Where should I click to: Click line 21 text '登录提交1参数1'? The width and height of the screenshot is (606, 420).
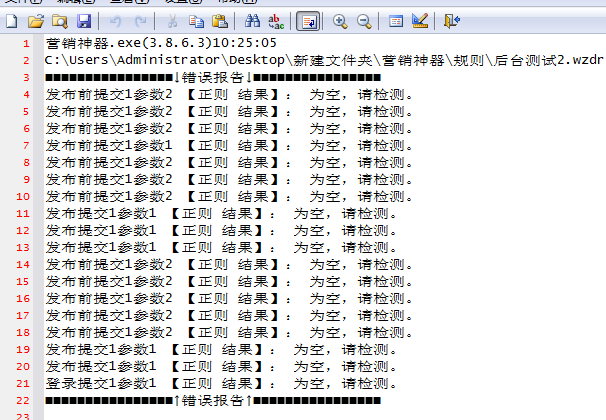click(x=101, y=383)
